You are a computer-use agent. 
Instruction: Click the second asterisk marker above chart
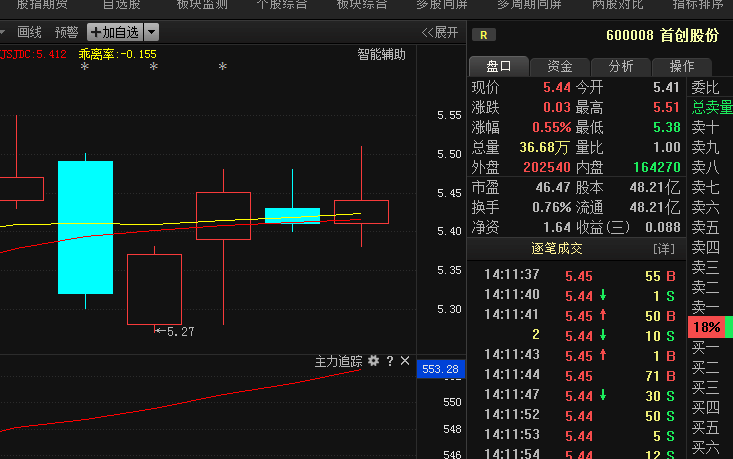[153, 67]
